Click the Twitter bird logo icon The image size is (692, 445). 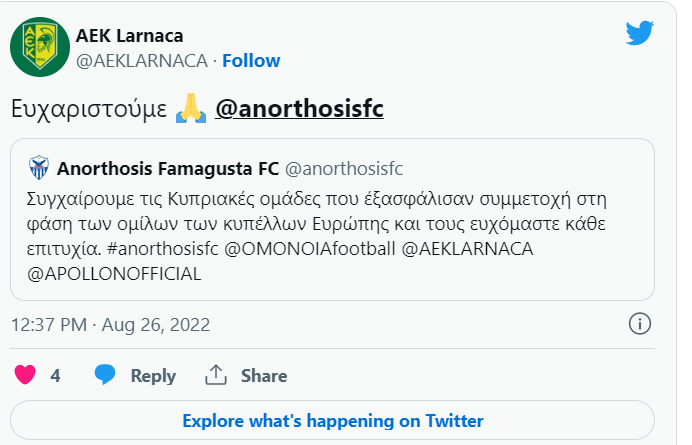point(639,33)
